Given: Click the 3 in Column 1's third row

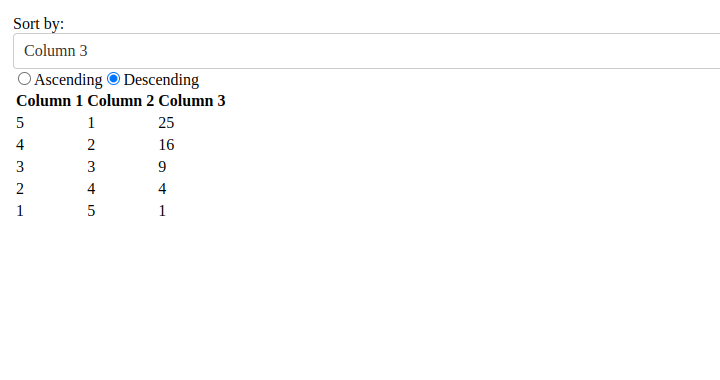Looking at the screenshot, I should click(x=20, y=167).
